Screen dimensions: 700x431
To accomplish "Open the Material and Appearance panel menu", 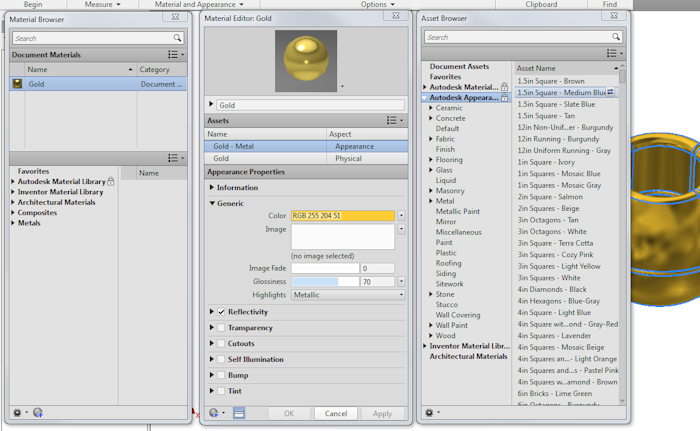I will (199, 4).
